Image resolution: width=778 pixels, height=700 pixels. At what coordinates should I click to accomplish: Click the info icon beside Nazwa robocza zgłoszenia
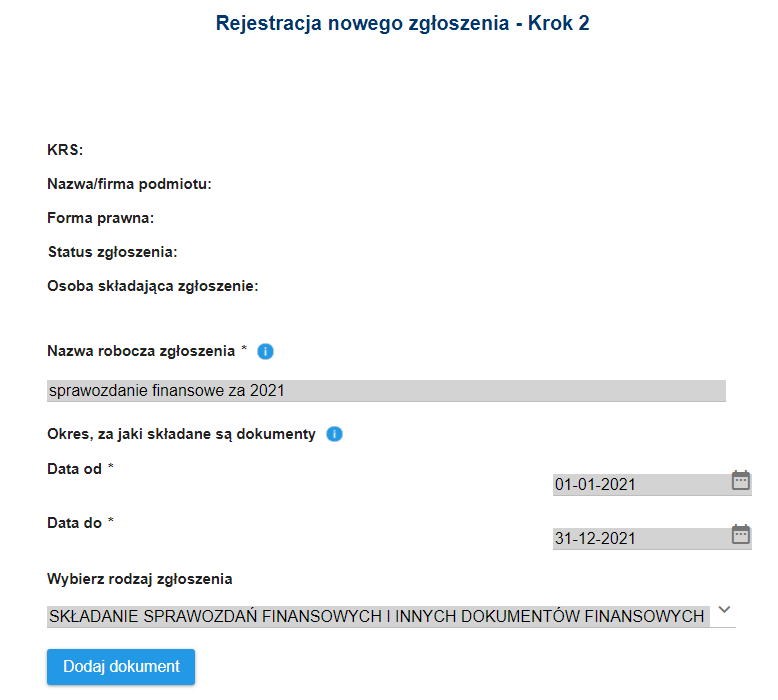coord(265,351)
